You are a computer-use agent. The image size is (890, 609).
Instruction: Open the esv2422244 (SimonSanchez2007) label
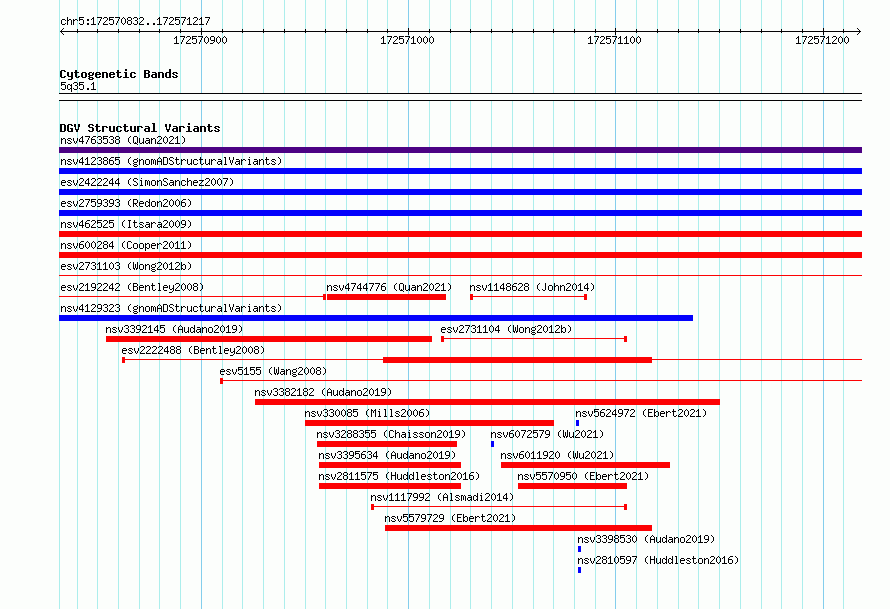147,182
